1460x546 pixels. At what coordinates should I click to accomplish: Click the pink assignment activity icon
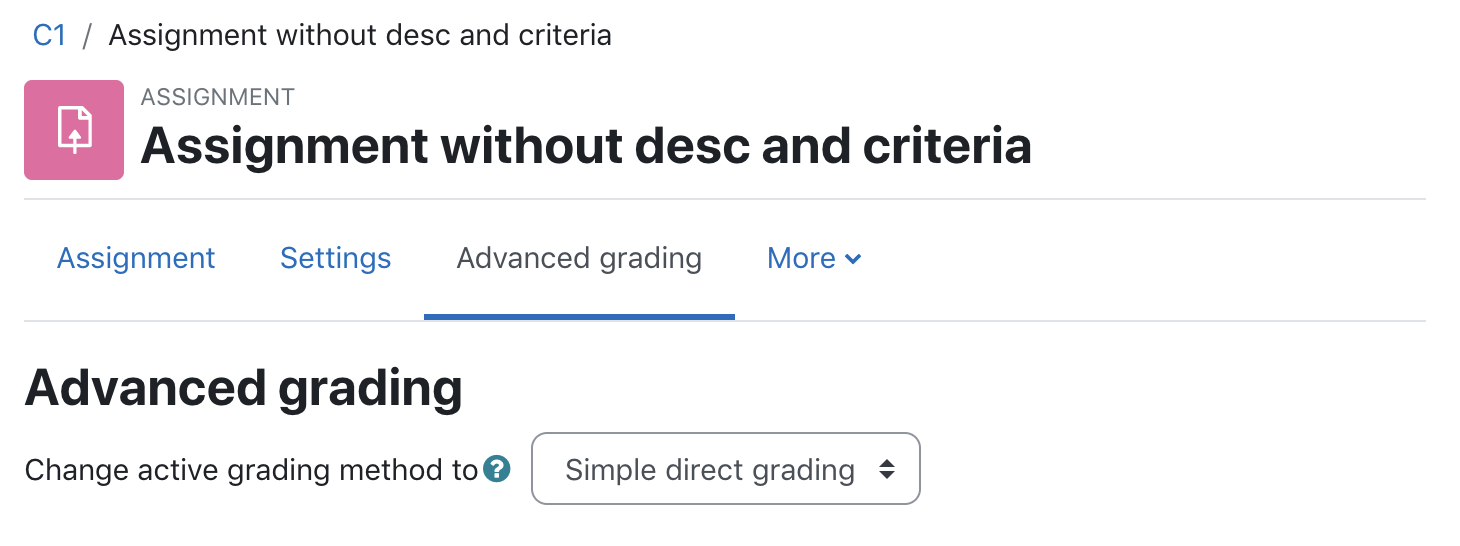point(74,130)
